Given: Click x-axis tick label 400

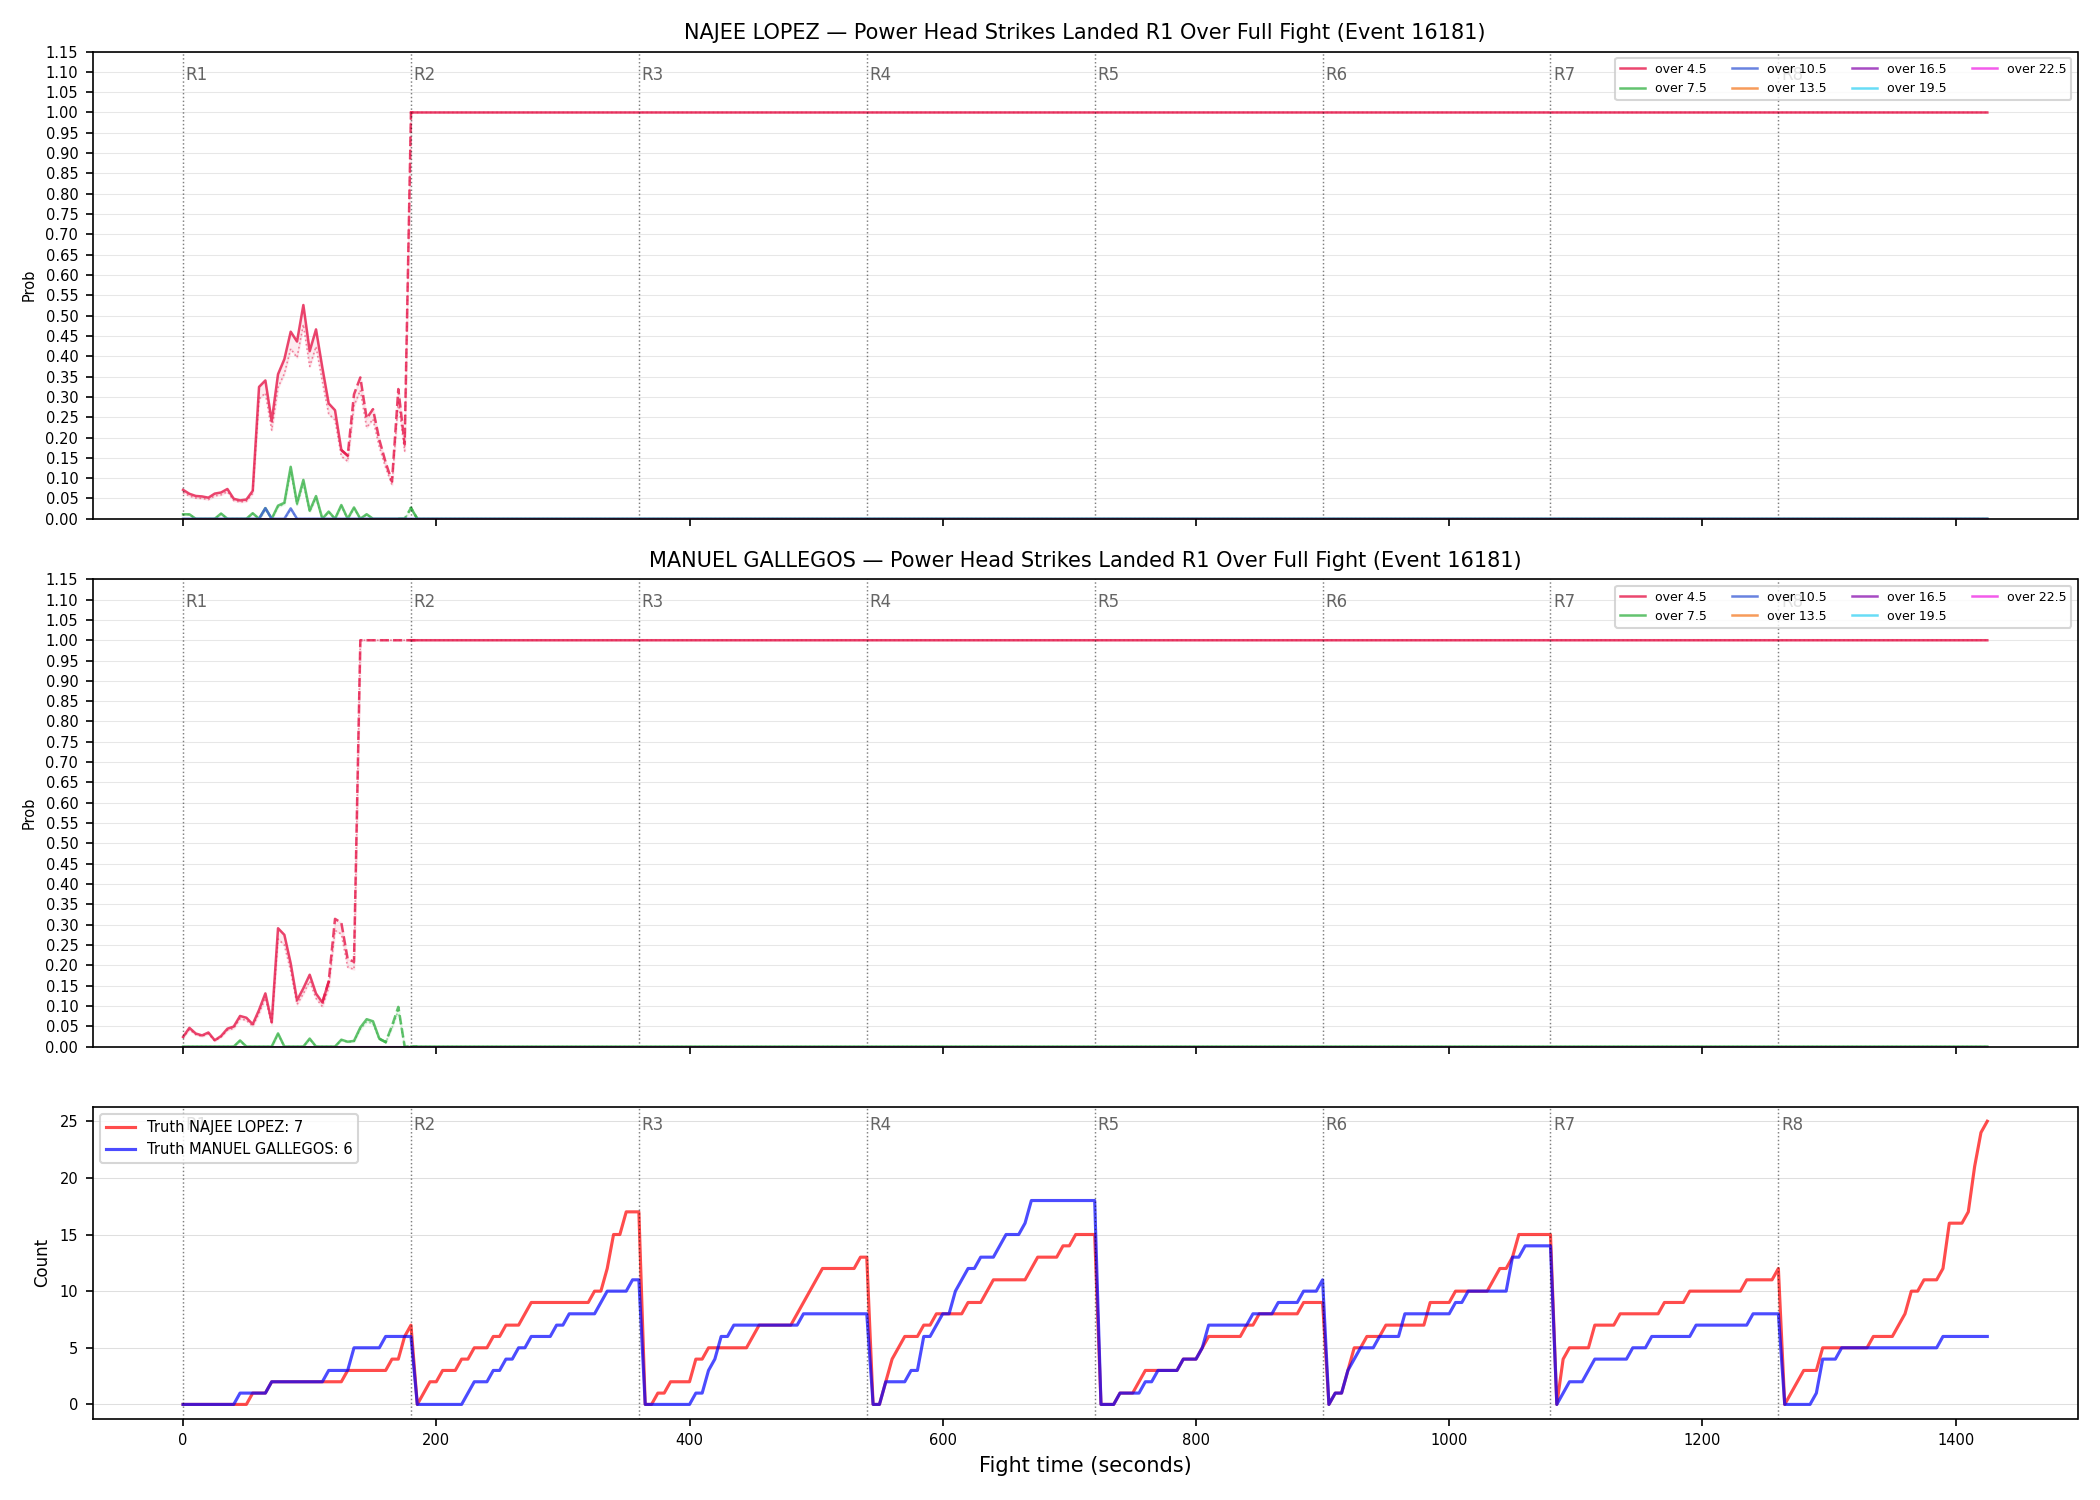Looking at the screenshot, I should point(689,1440).
